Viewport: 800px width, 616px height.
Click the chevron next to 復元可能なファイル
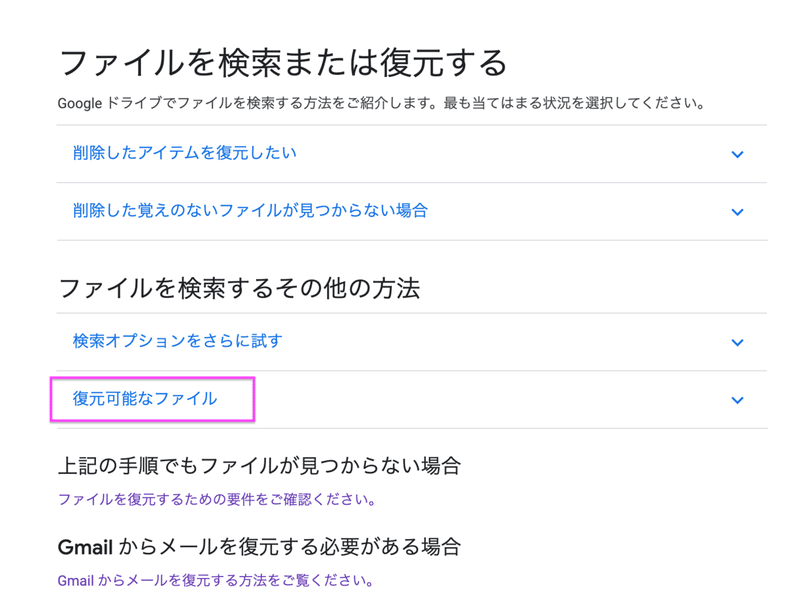[737, 398]
